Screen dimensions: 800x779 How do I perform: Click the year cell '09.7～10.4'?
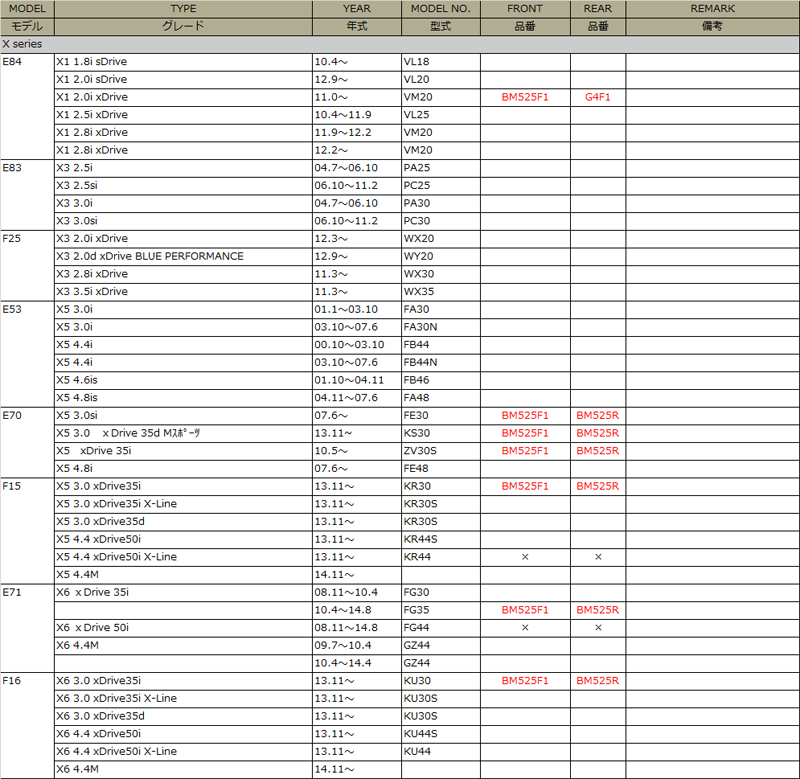point(357,645)
